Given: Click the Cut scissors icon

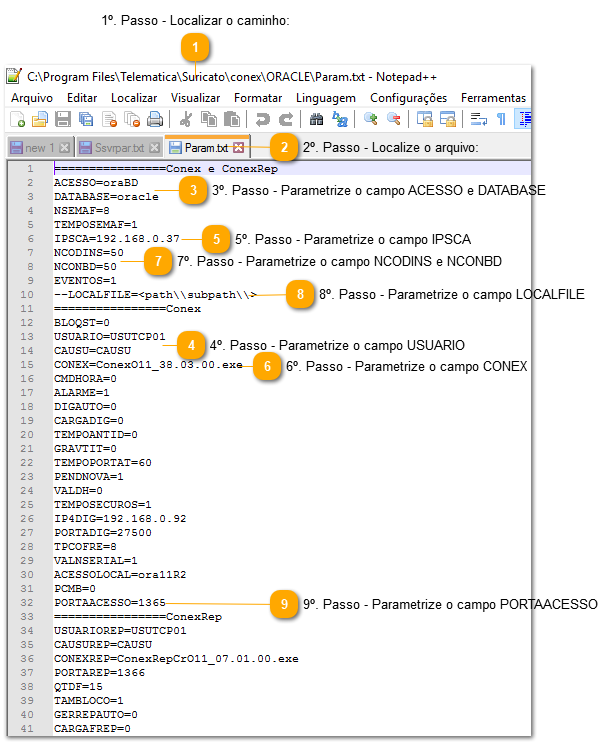Looking at the screenshot, I should coord(186,120).
